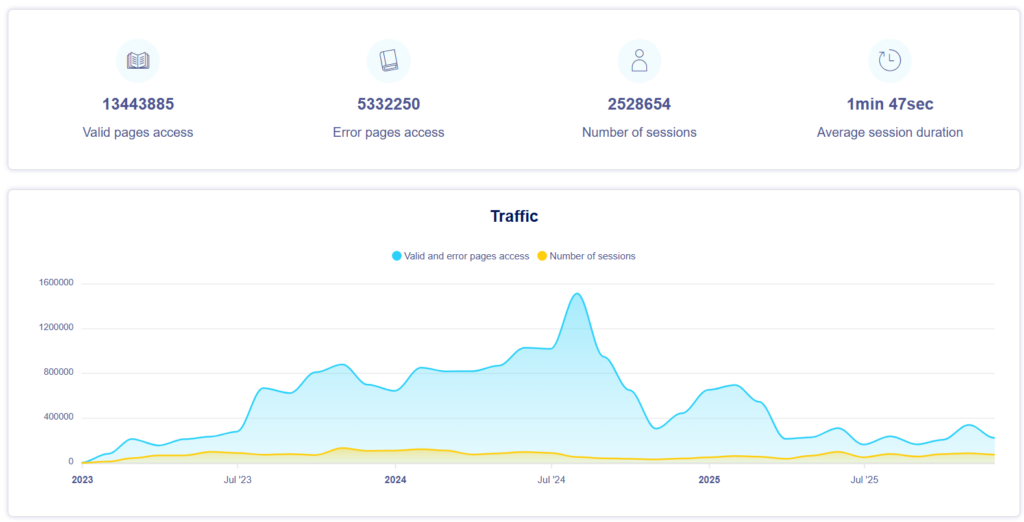Click the 'Average session duration' label
Screen dimensions: 1024x522
tap(889, 132)
